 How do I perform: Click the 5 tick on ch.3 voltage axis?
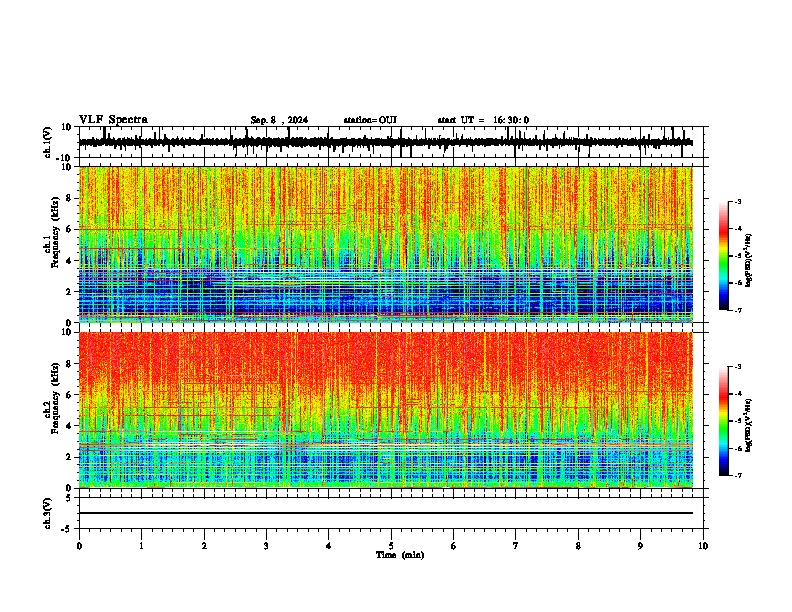(70, 498)
